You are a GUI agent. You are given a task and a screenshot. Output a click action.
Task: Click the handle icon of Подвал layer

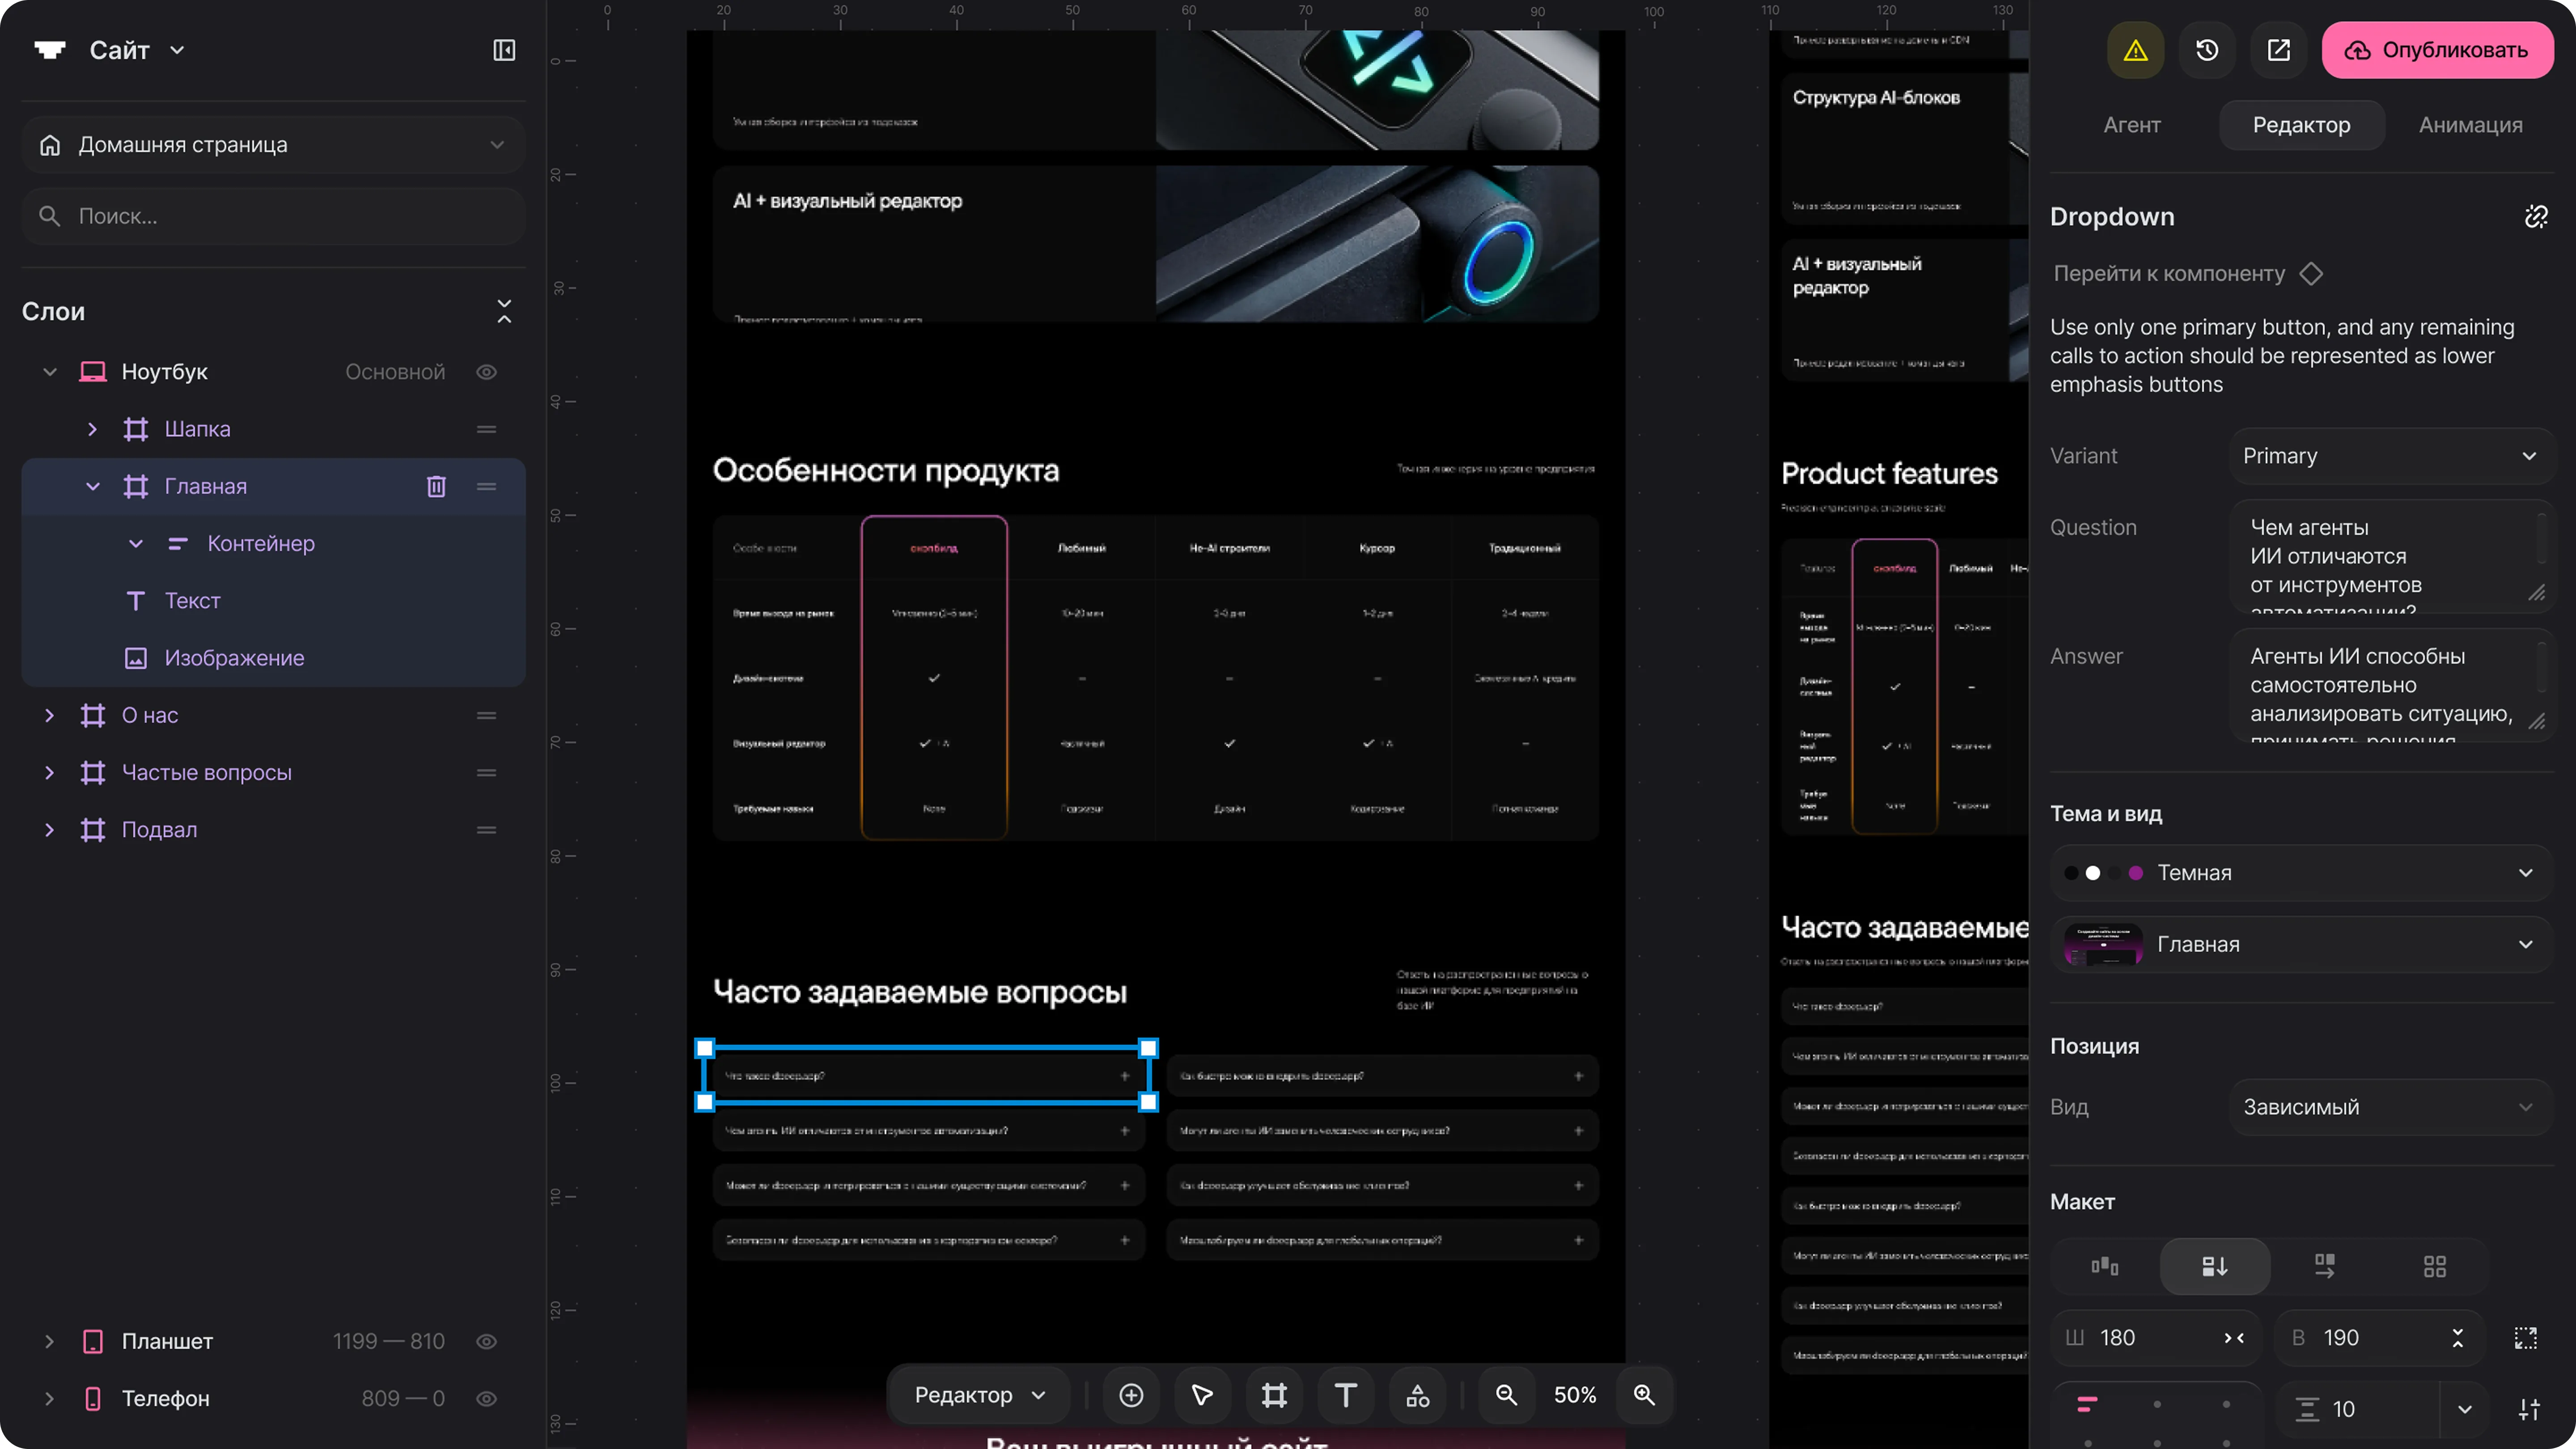(487, 830)
